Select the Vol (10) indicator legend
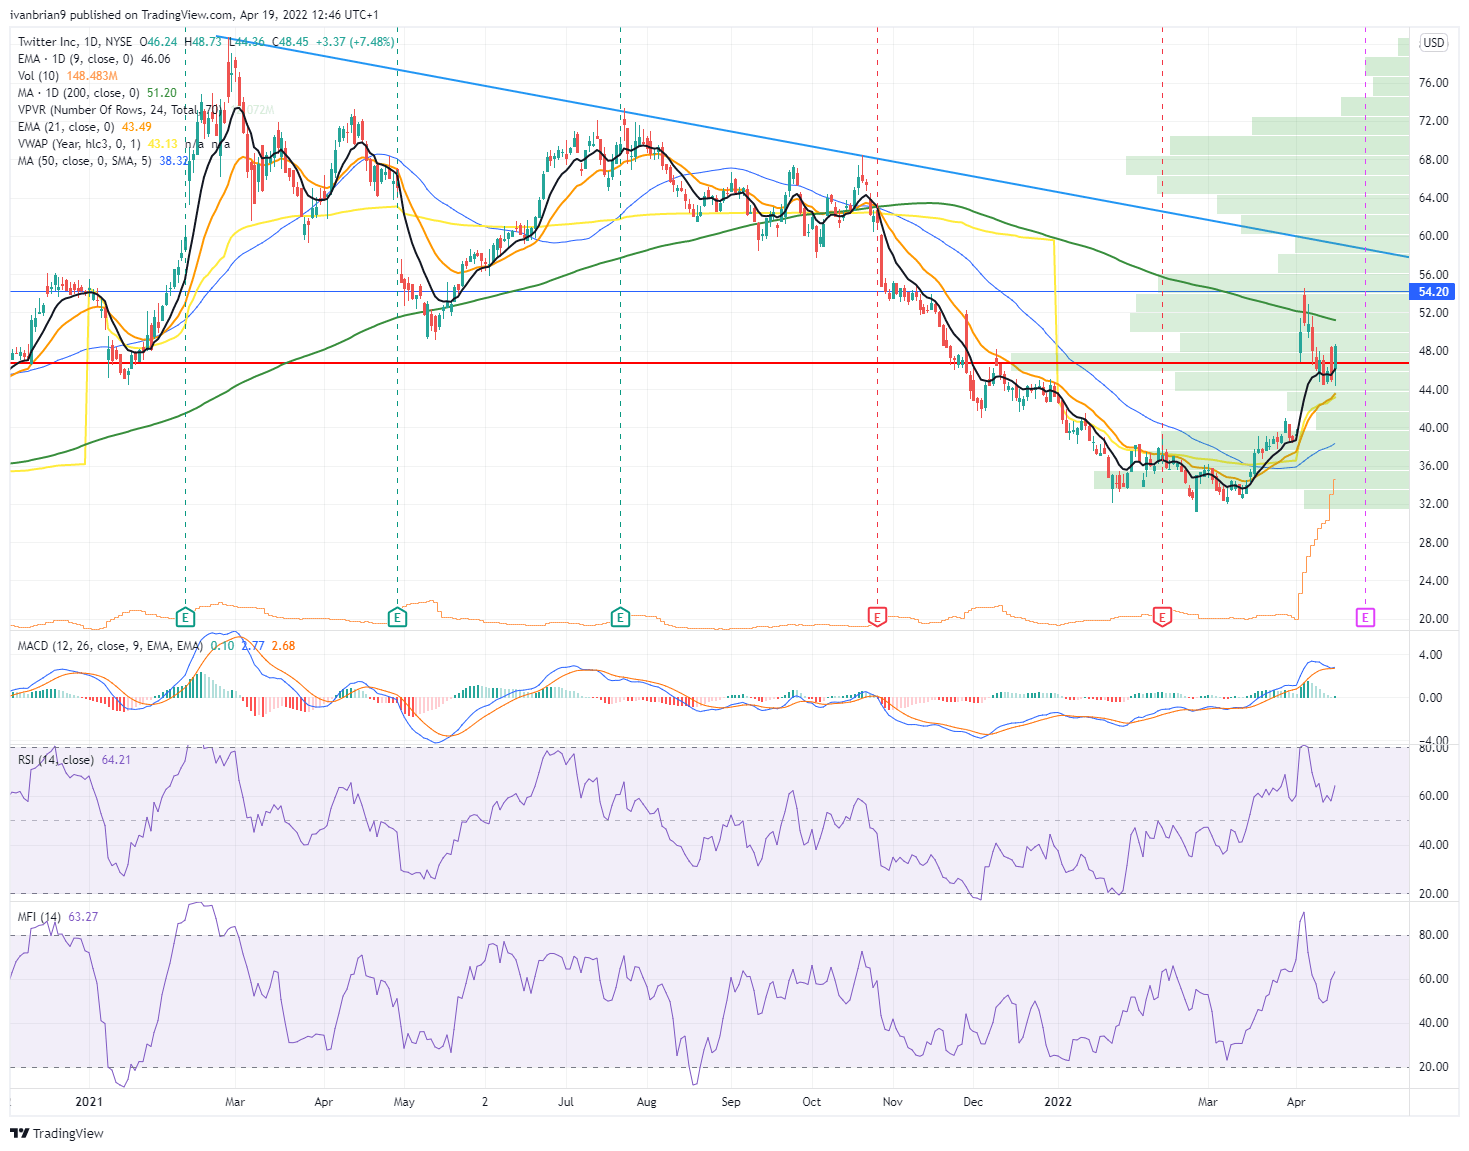 coord(68,76)
